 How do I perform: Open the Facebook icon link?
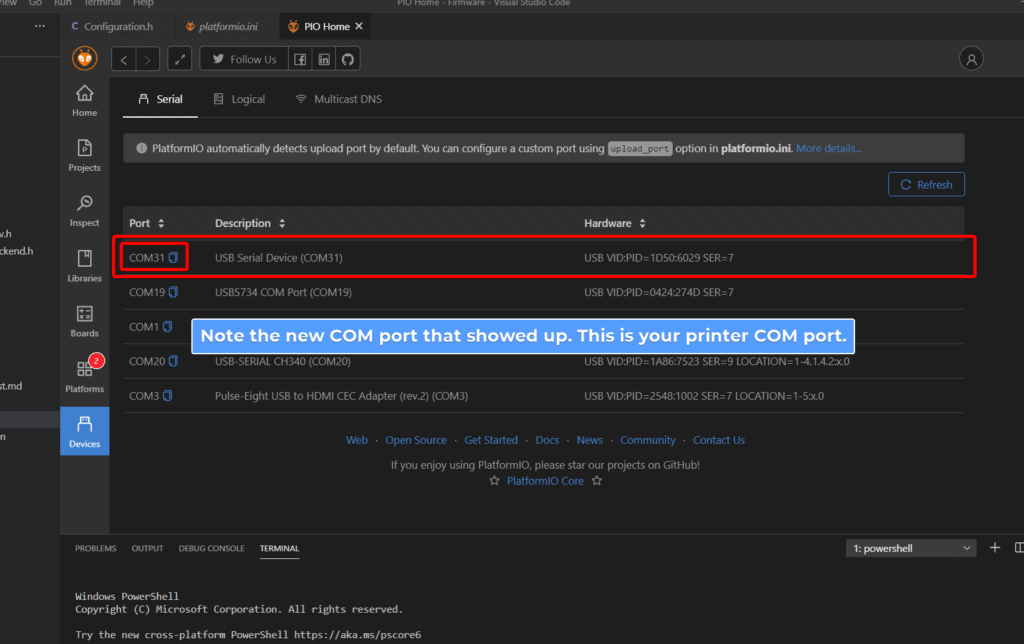coord(300,59)
